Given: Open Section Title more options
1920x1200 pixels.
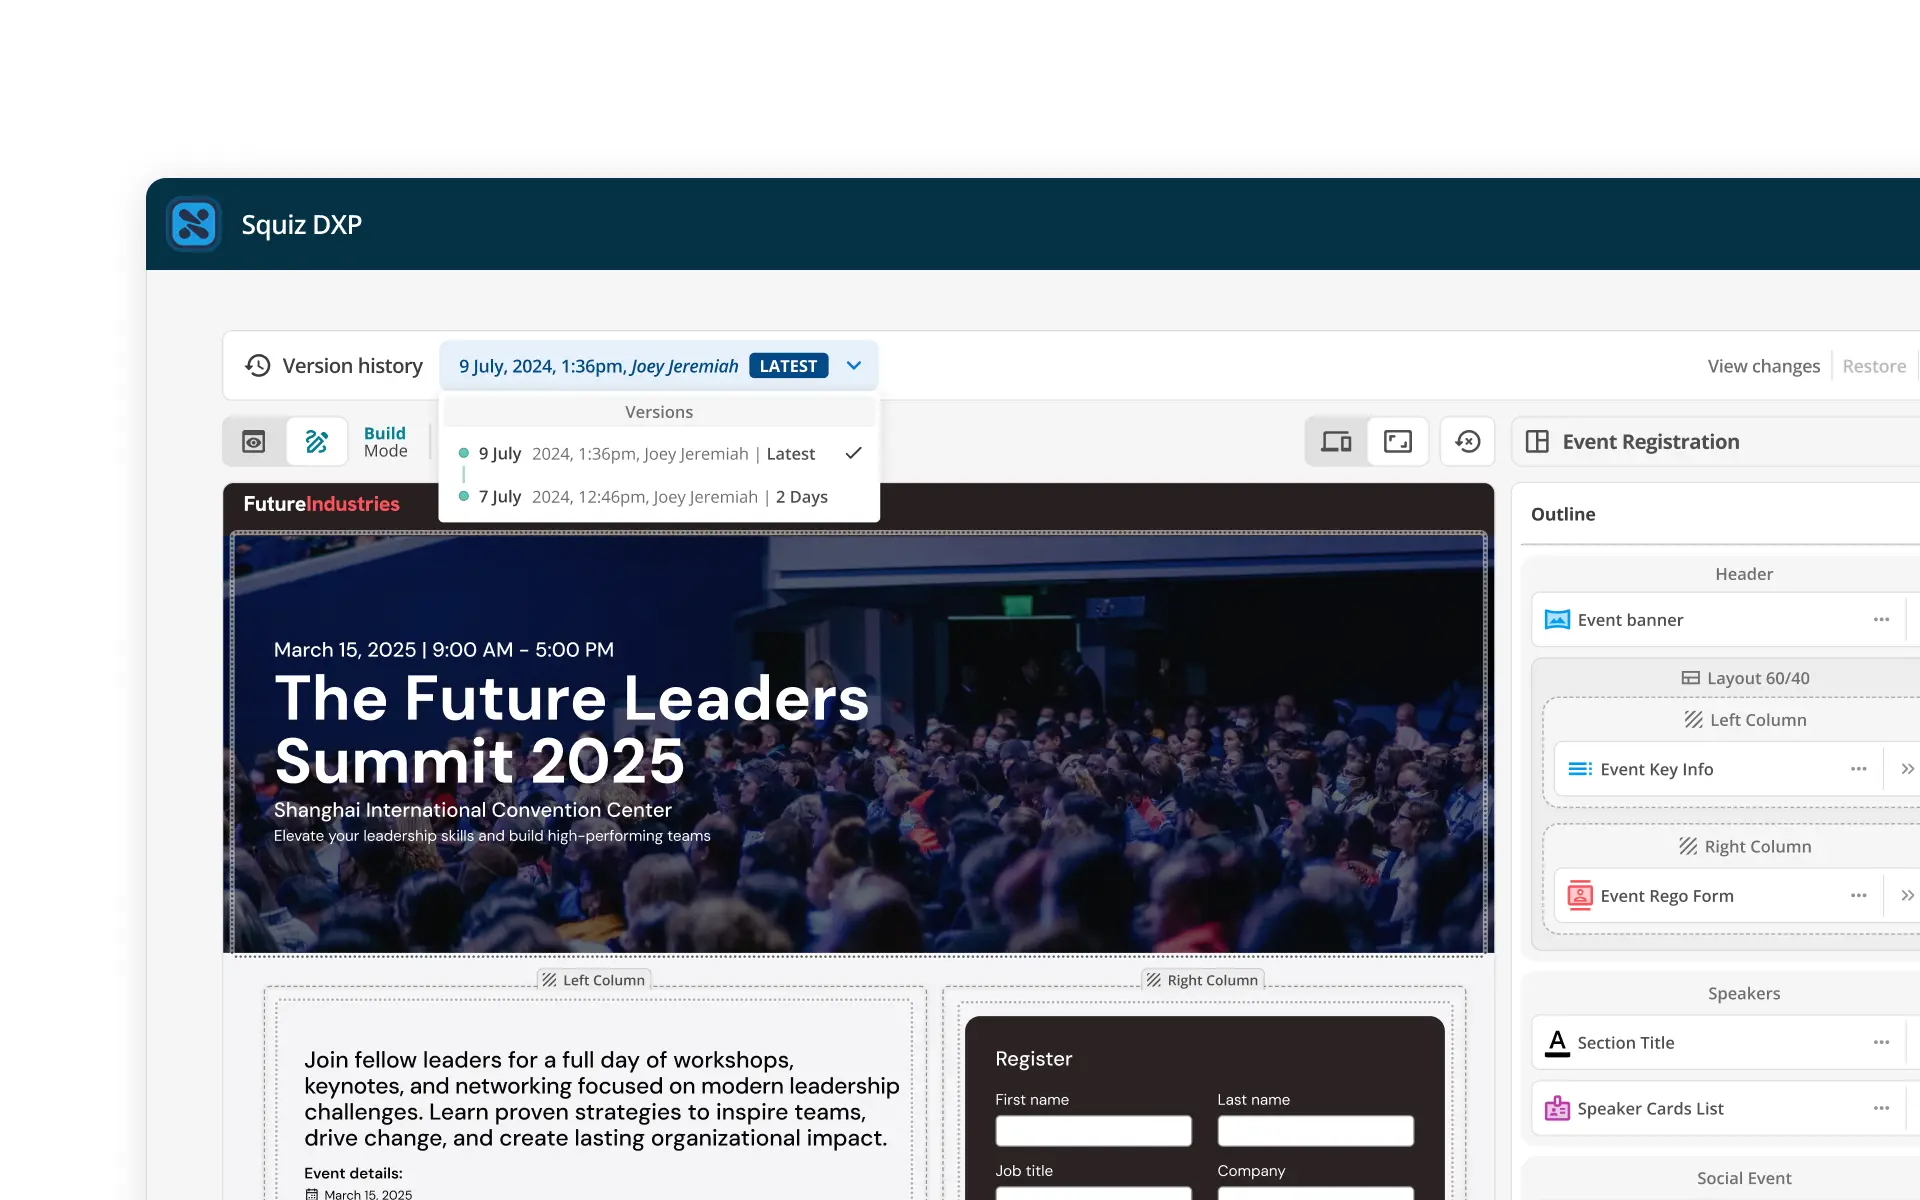Looking at the screenshot, I should 1881,1042.
